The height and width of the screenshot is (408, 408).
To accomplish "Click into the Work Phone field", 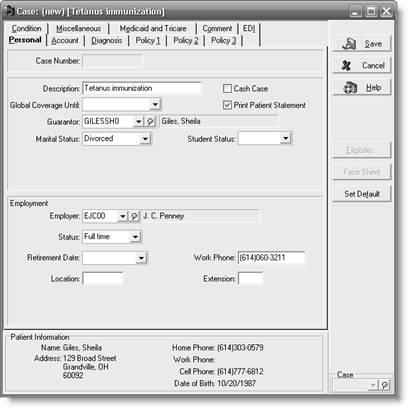I will click(271, 258).
